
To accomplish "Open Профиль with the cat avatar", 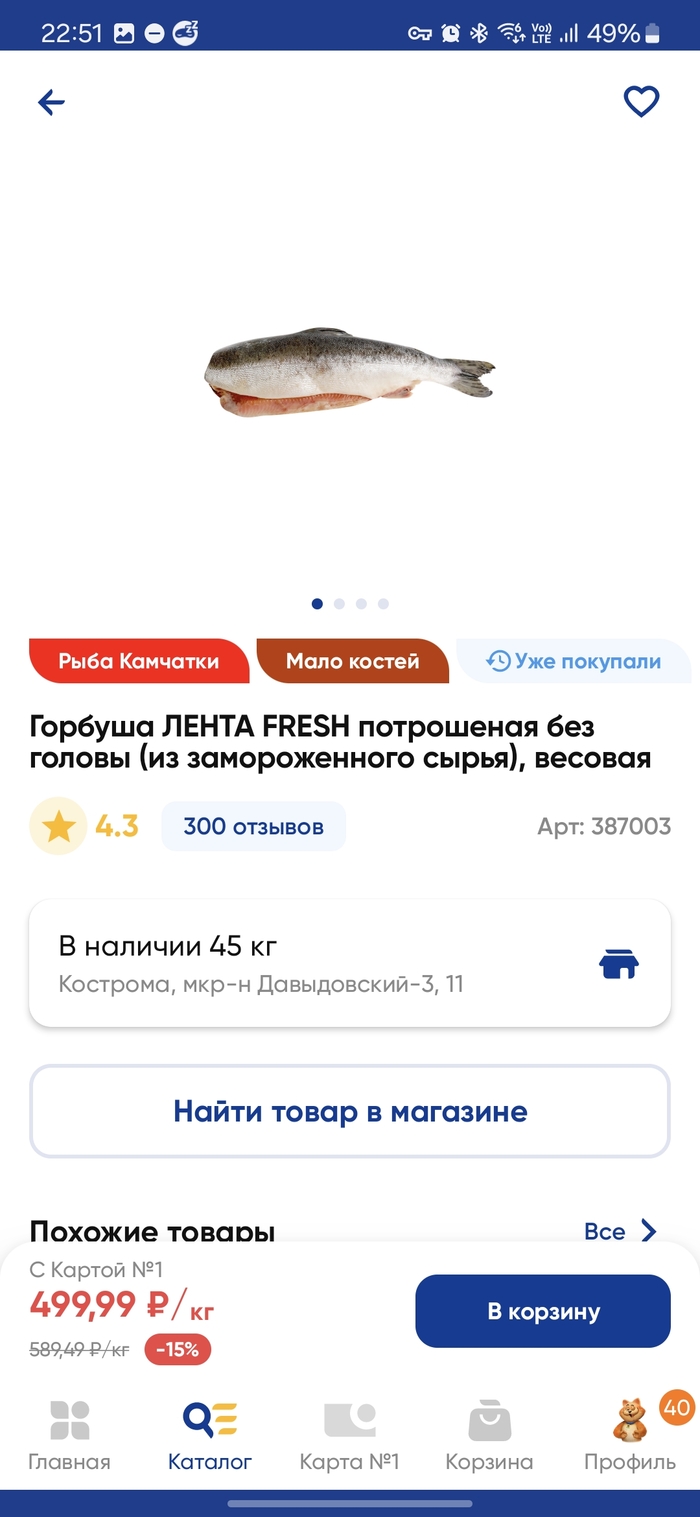I will coord(630,1435).
